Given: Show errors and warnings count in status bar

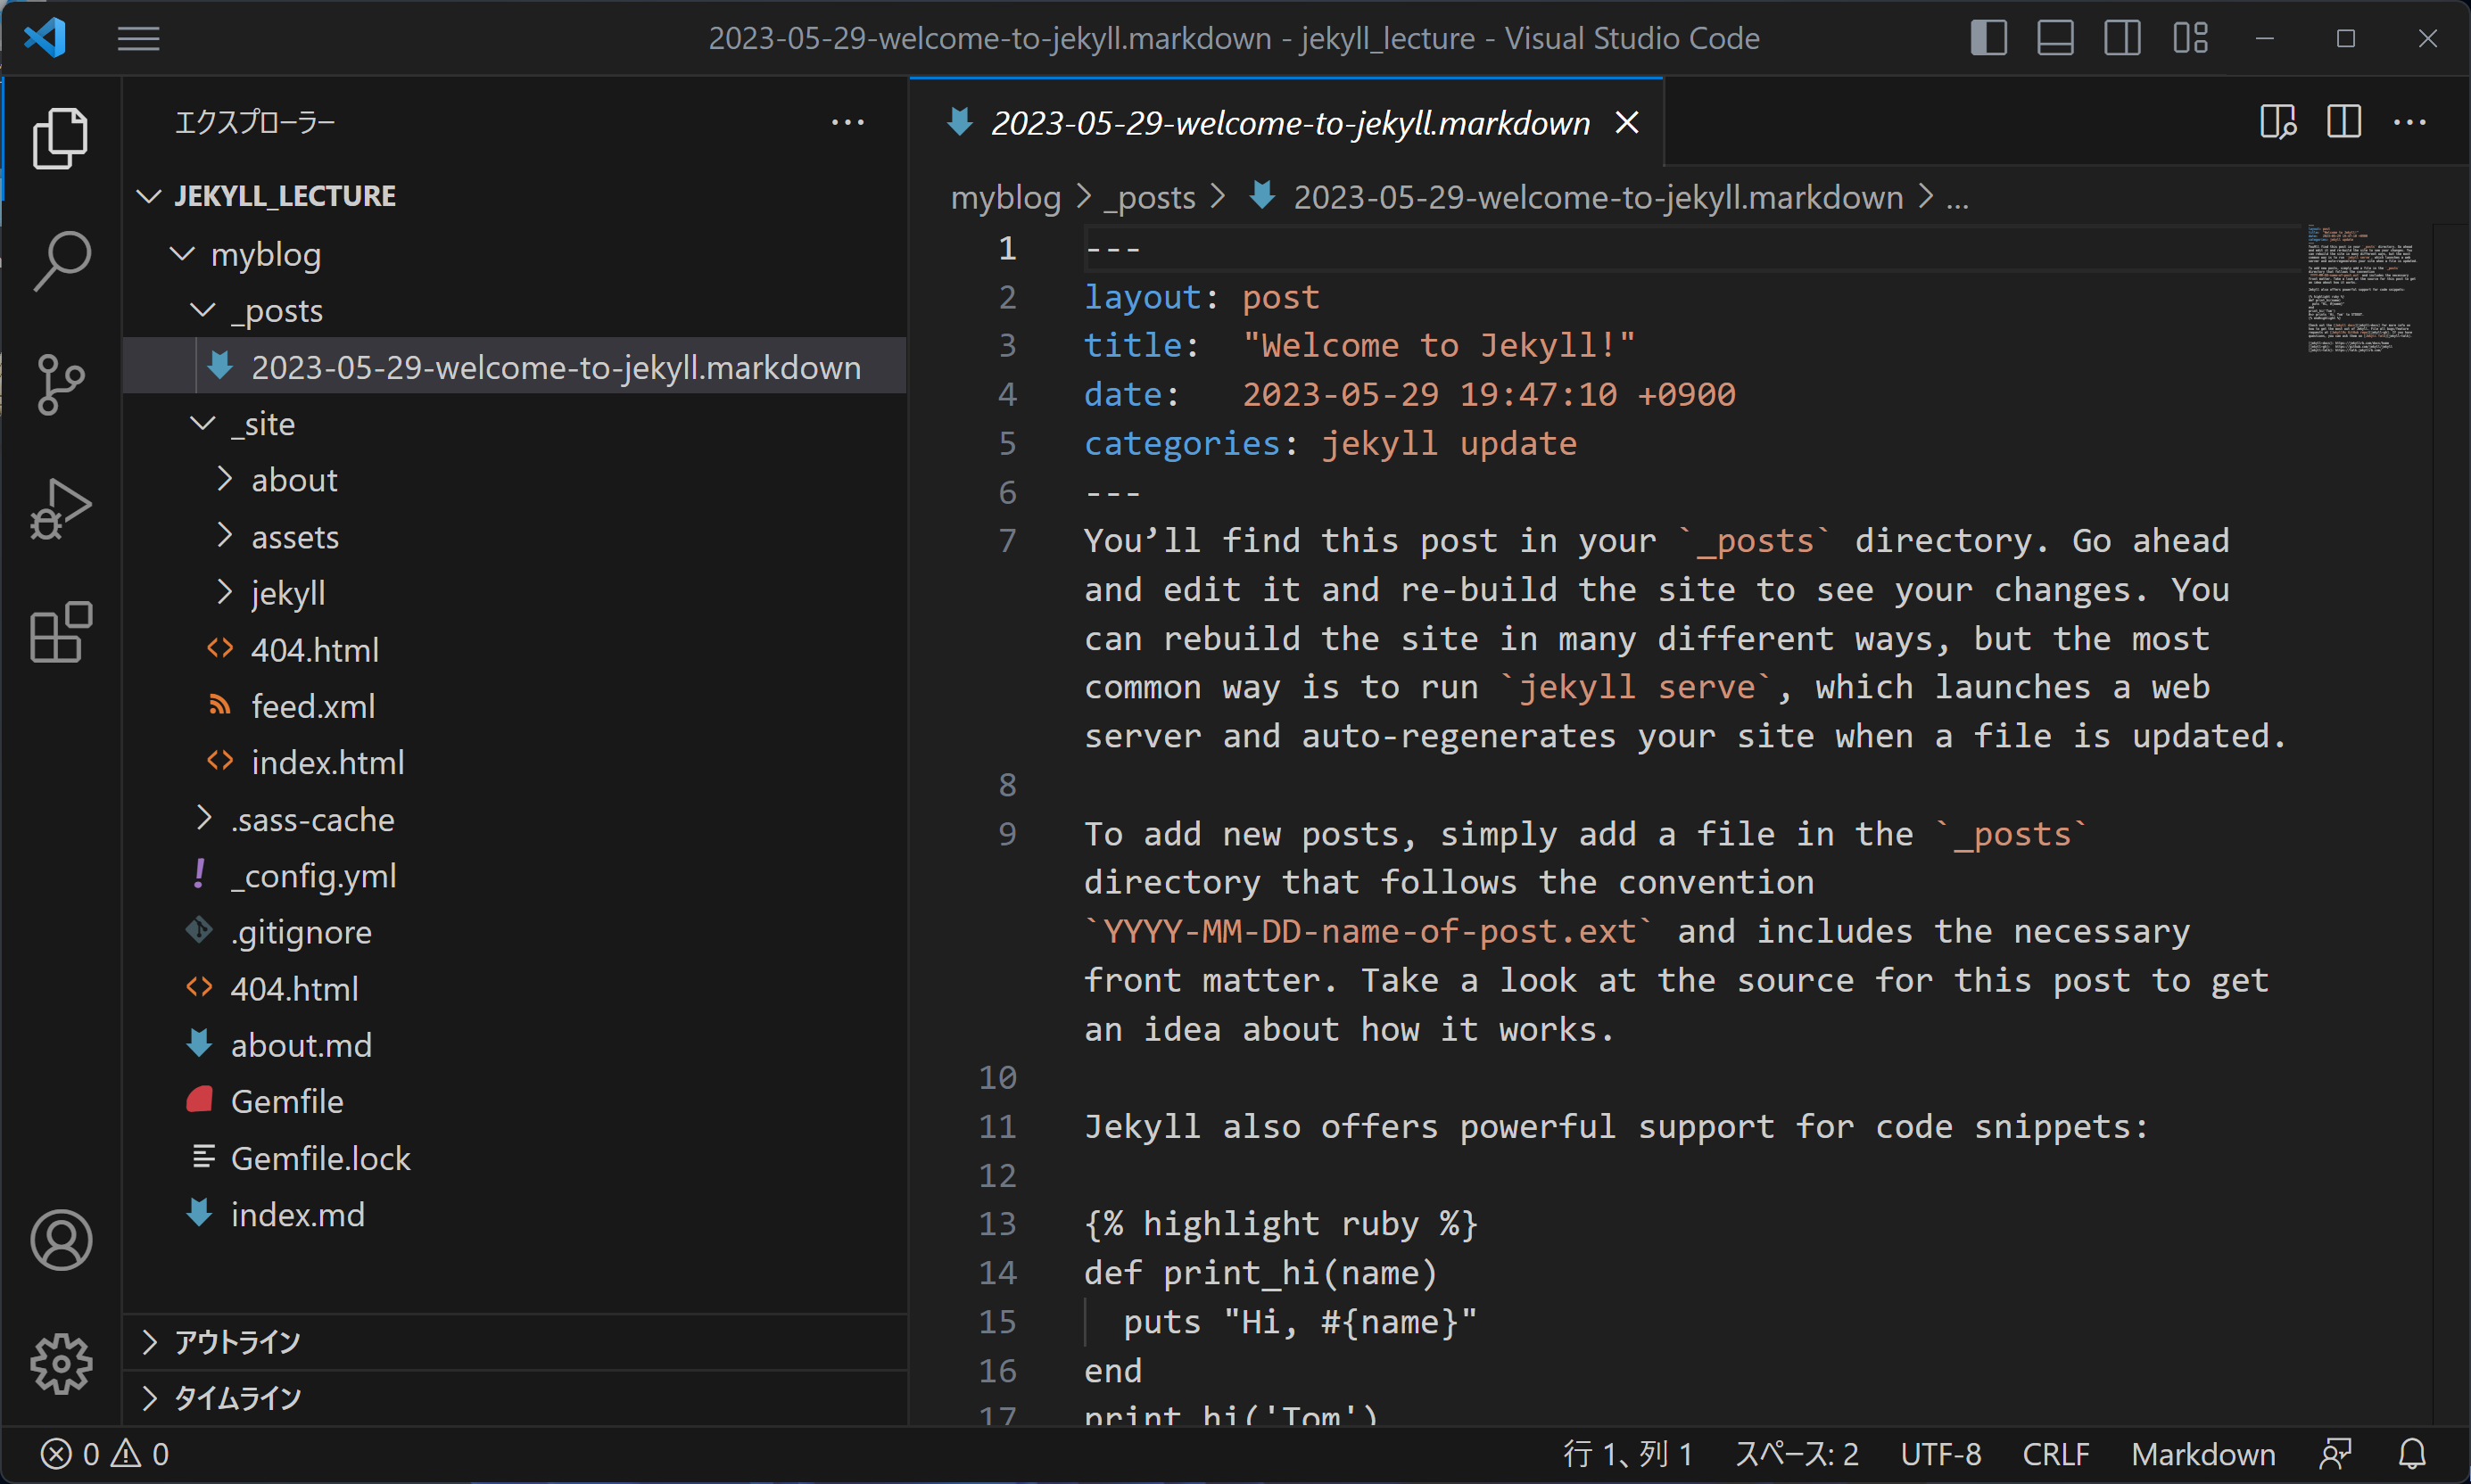Looking at the screenshot, I should tap(105, 1454).
